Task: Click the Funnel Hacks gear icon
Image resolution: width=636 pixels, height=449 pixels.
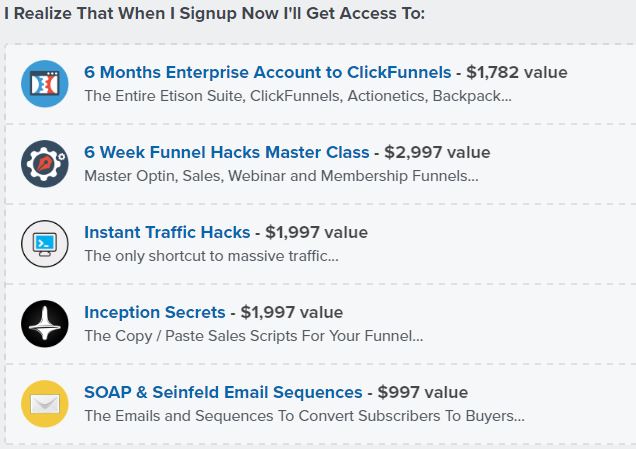Action: pyautogui.click(x=45, y=164)
